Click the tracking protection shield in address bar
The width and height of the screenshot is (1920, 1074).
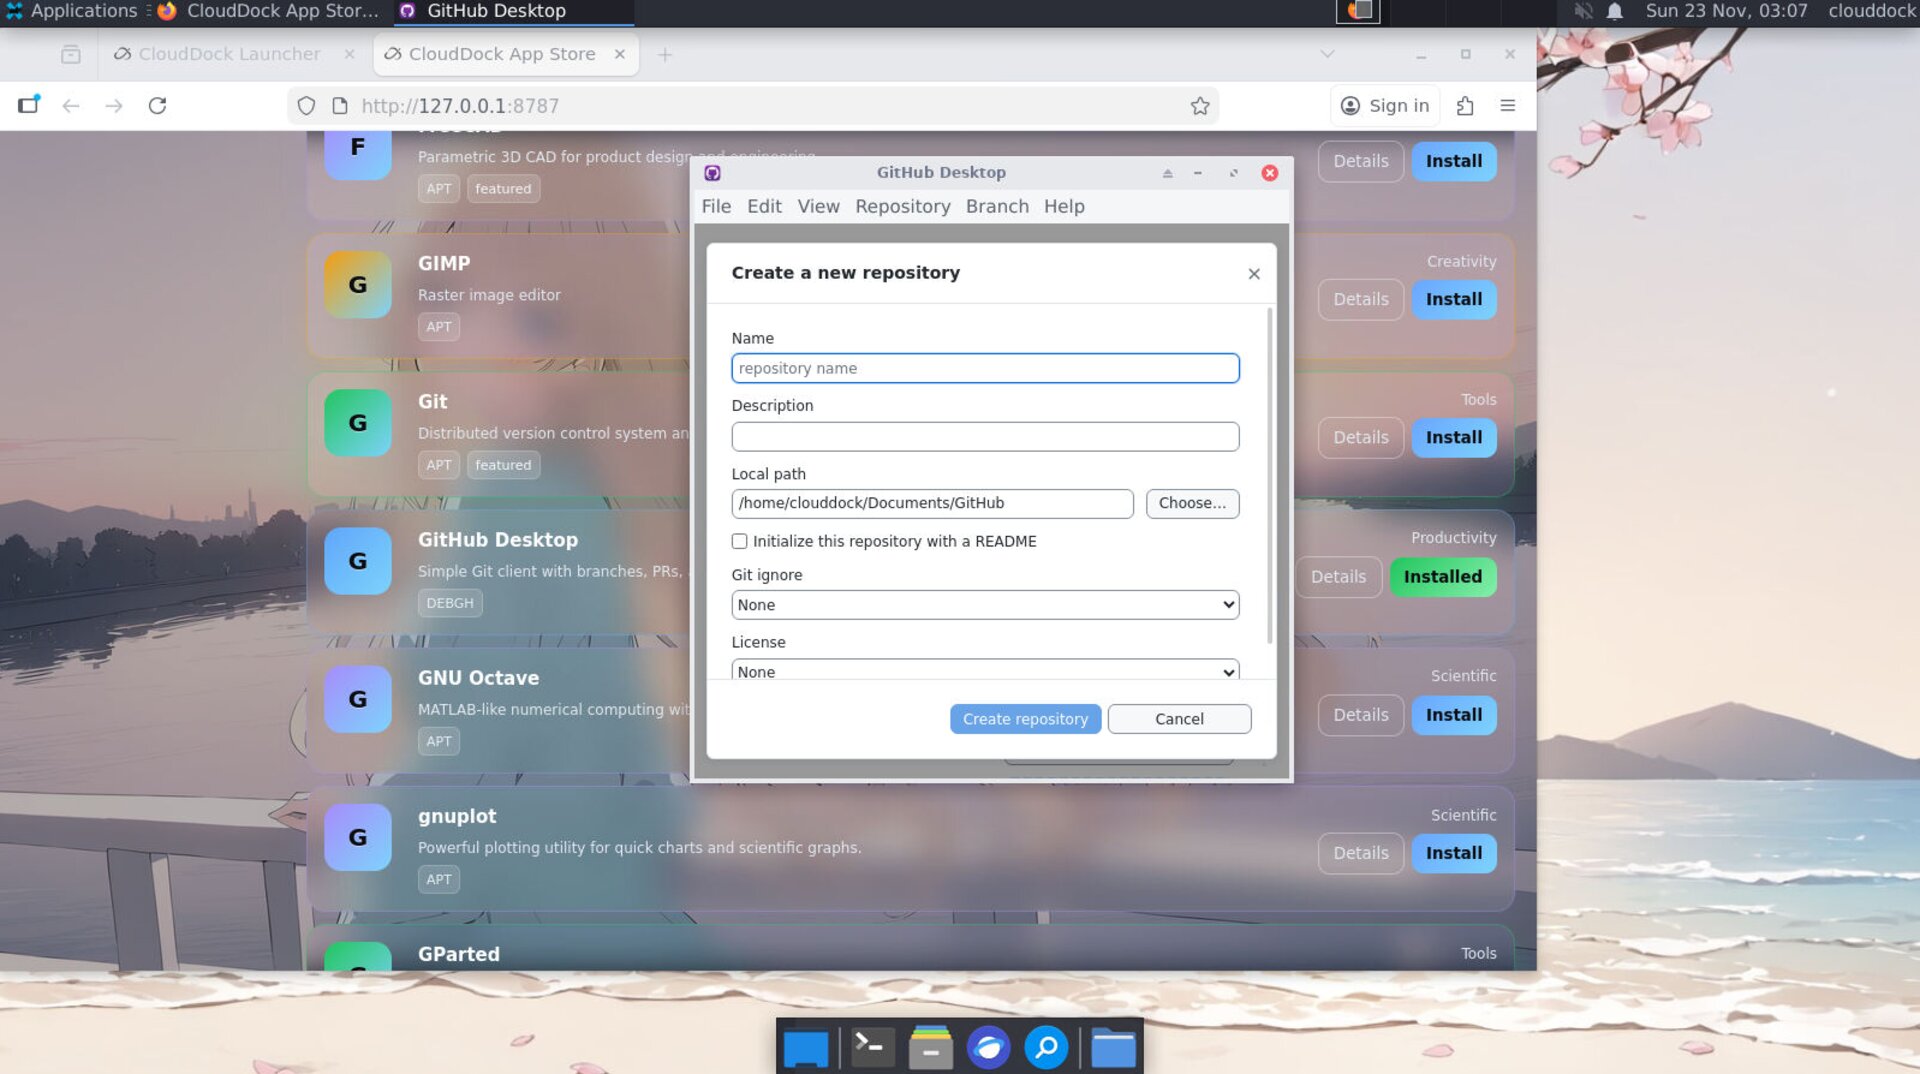tap(305, 105)
